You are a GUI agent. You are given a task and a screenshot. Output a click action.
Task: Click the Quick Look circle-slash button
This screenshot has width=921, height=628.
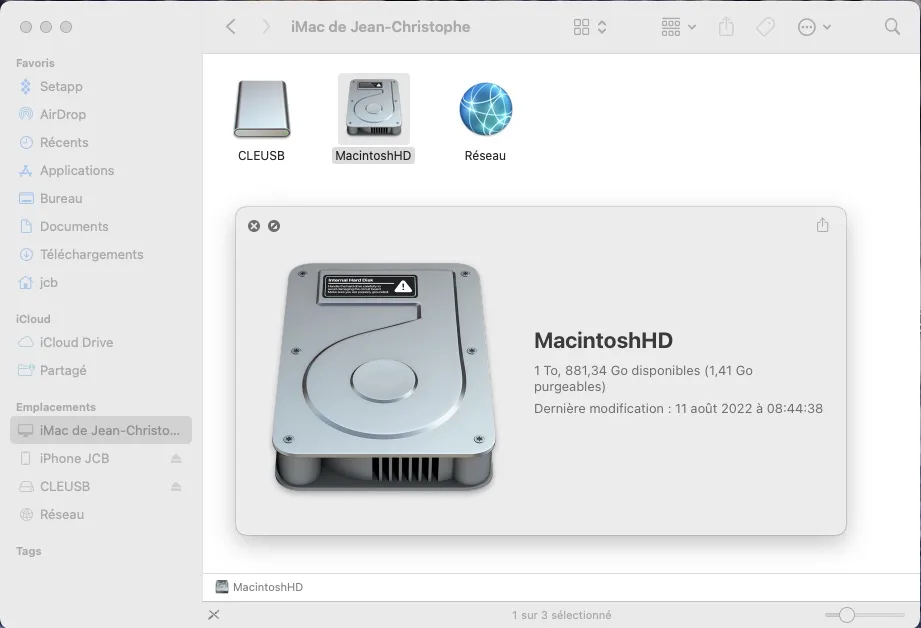click(274, 226)
